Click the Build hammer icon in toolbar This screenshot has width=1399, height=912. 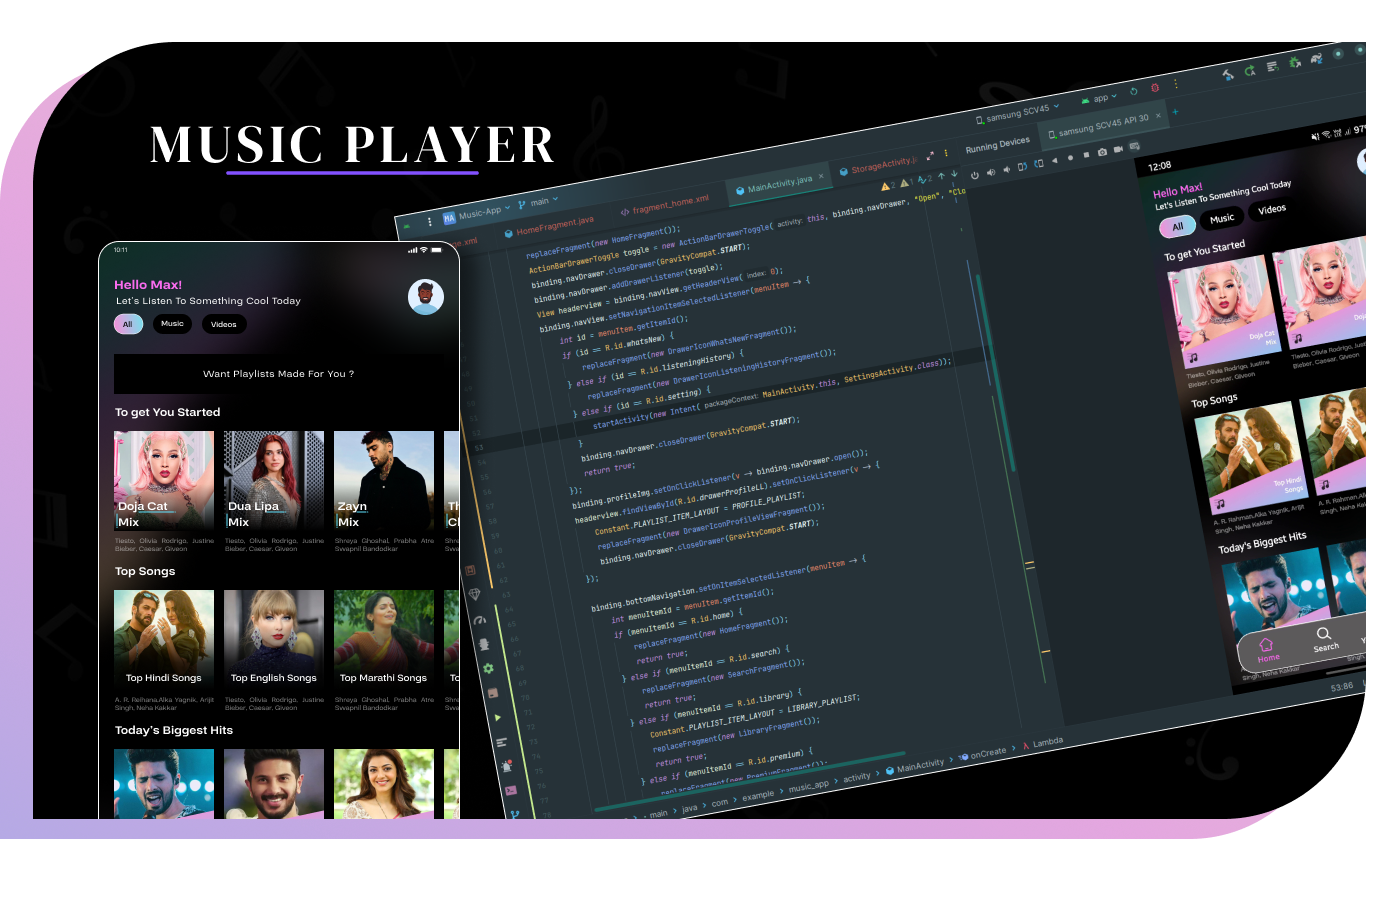click(1227, 75)
